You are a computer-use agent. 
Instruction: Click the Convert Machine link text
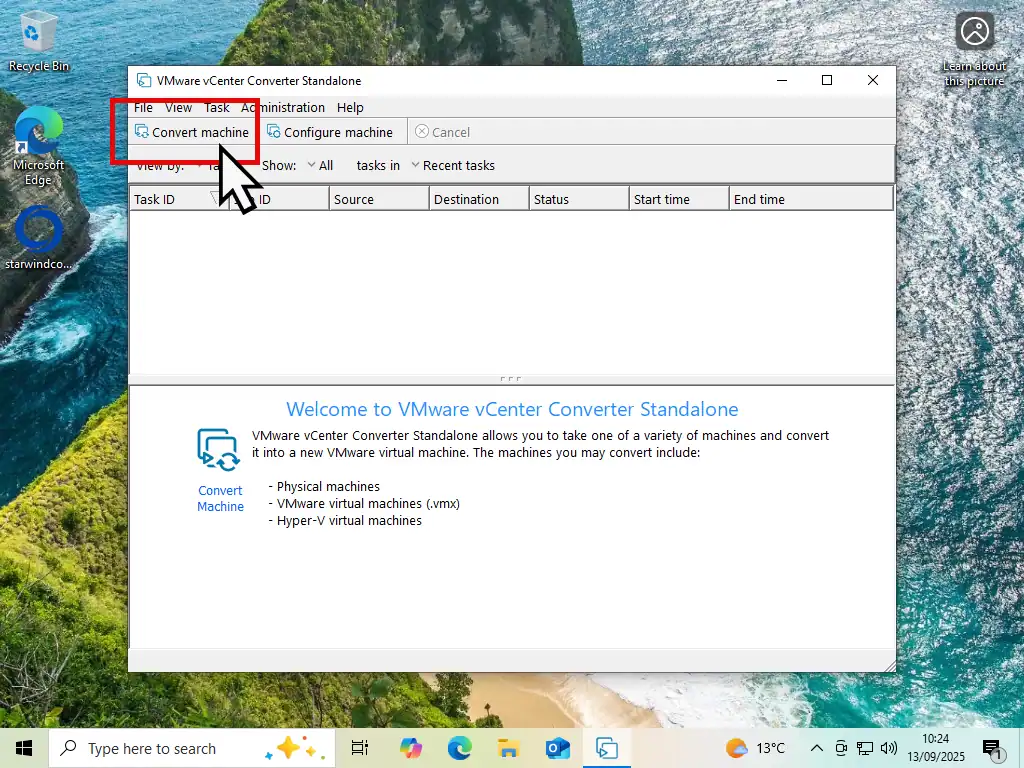click(220, 498)
